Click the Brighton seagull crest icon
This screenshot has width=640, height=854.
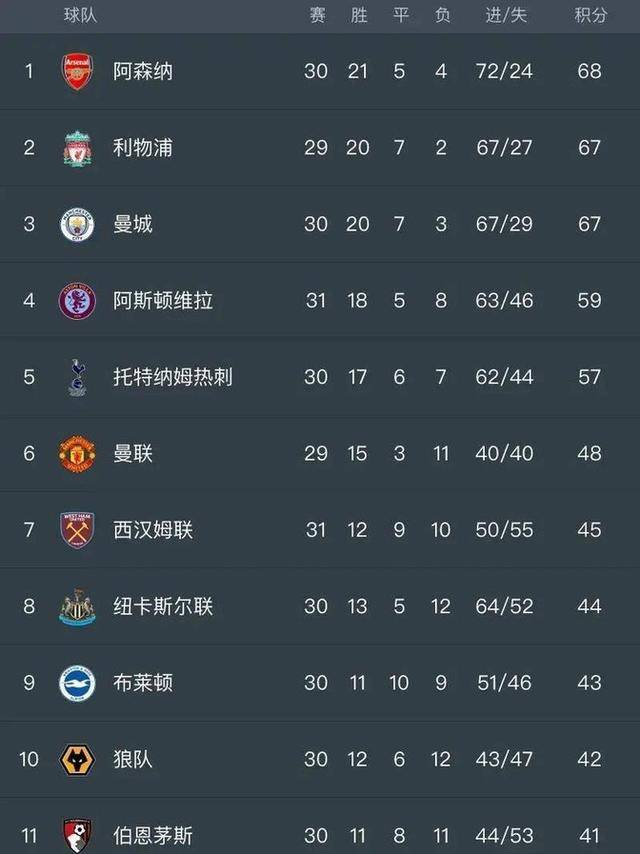pyautogui.click(x=77, y=683)
